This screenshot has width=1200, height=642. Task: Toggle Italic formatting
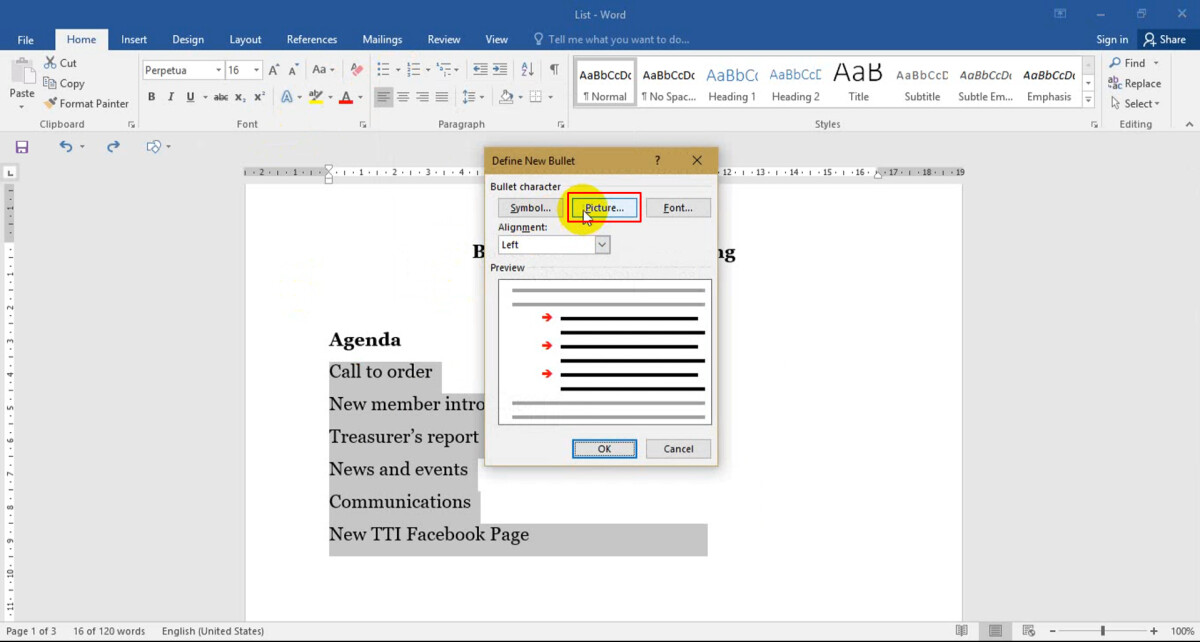pyautogui.click(x=171, y=97)
